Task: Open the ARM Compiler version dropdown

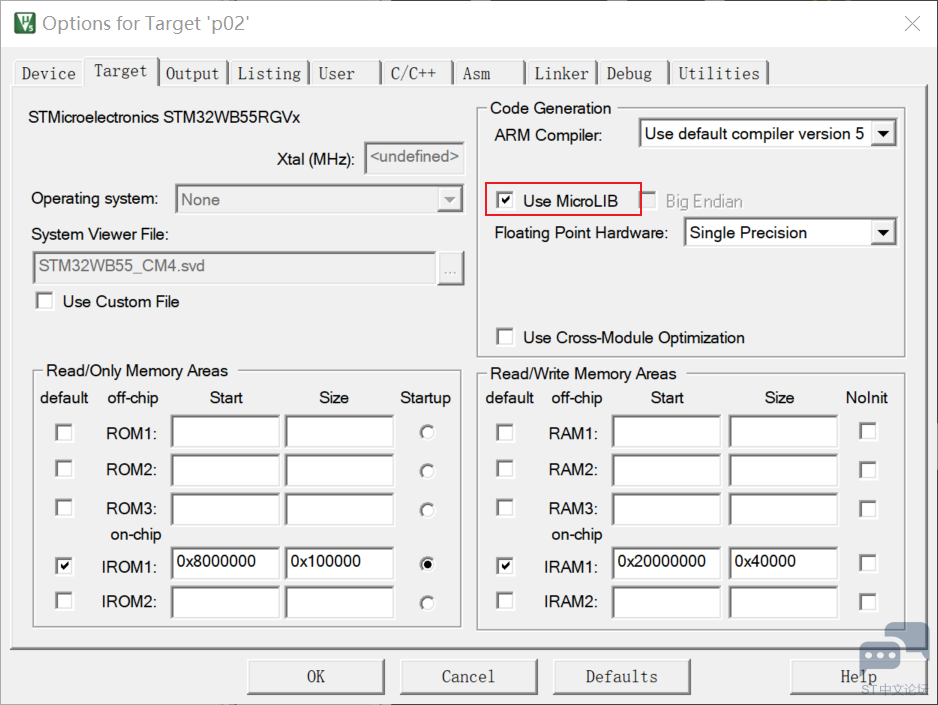Action: [x=768, y=133]
